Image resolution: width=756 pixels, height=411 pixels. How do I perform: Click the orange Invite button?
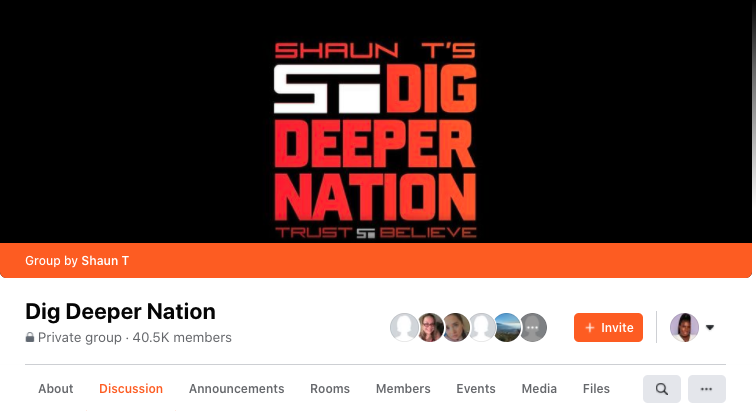click(x=608, y=328)
